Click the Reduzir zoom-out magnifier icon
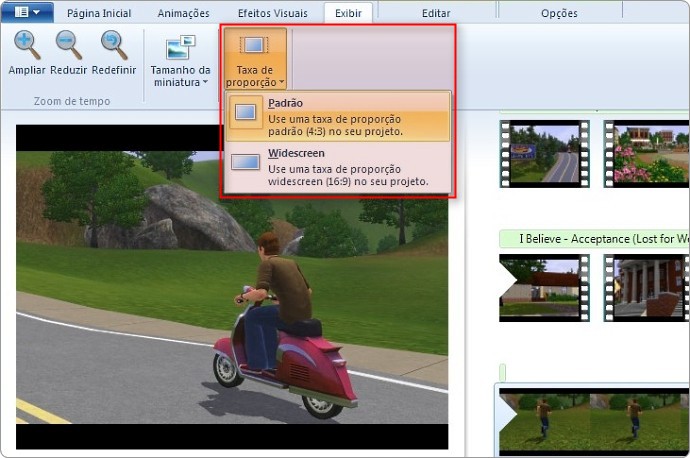 click(x=69, y=45)
